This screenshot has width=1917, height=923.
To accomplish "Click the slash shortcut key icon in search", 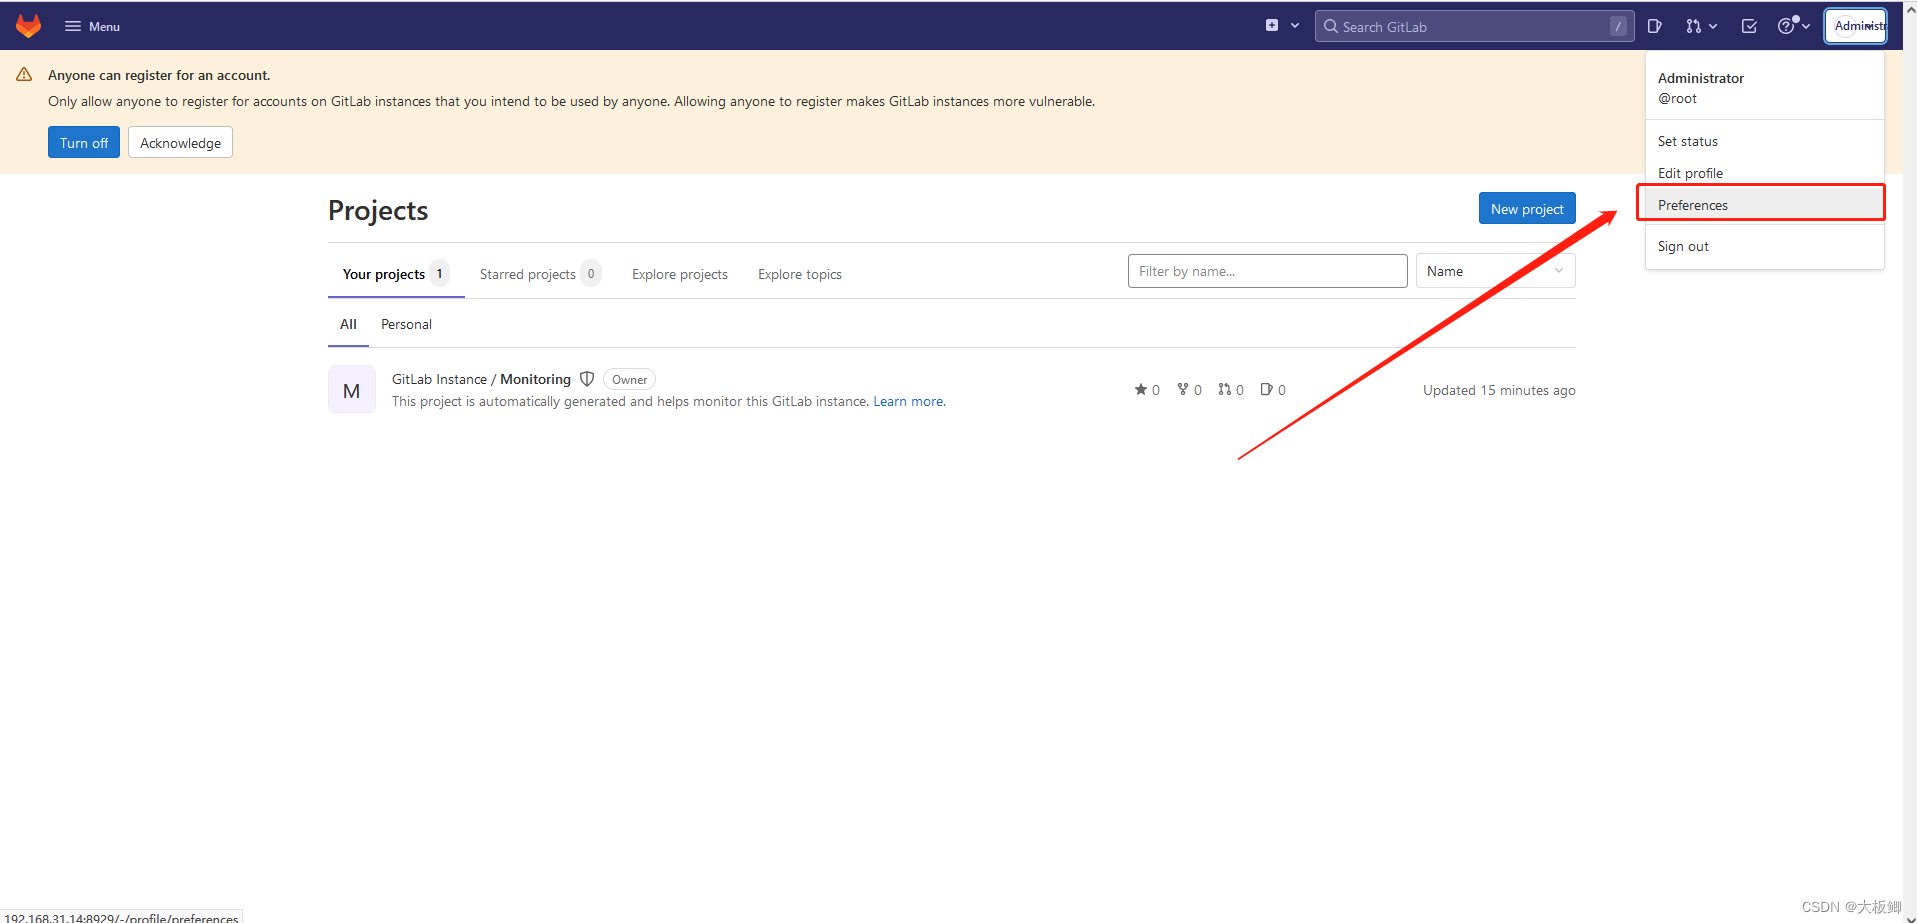I will coord(1617,26).
